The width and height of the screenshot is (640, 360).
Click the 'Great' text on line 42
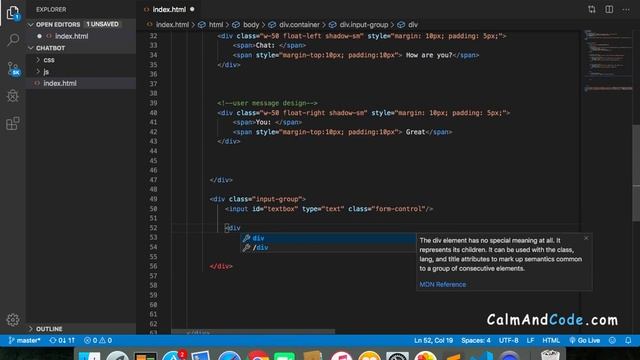(415, 132)
